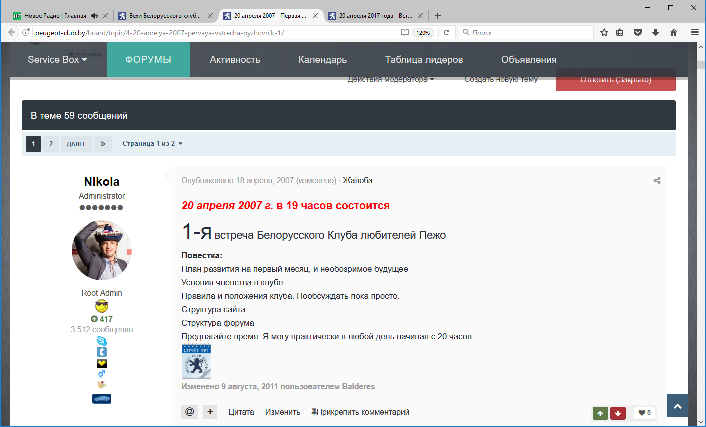Image resolution: width=706 pixels, height=427 pixels.
Task: Open the Активность navigation item
Action: pos(235,59)
